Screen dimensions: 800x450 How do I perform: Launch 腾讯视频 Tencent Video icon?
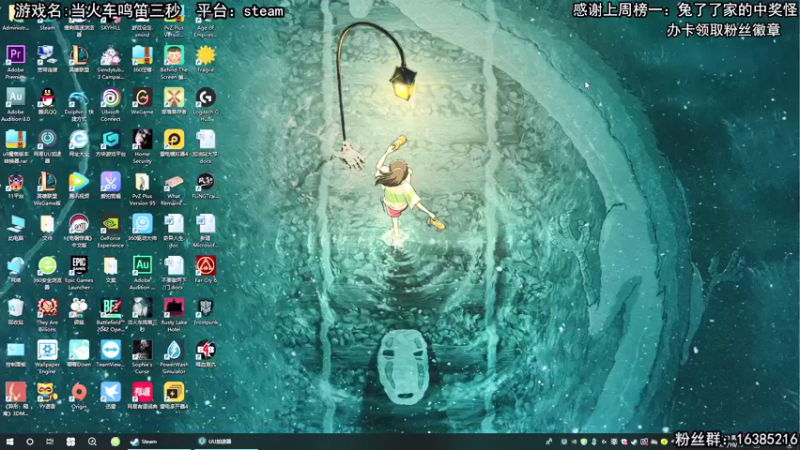(79, 182)
